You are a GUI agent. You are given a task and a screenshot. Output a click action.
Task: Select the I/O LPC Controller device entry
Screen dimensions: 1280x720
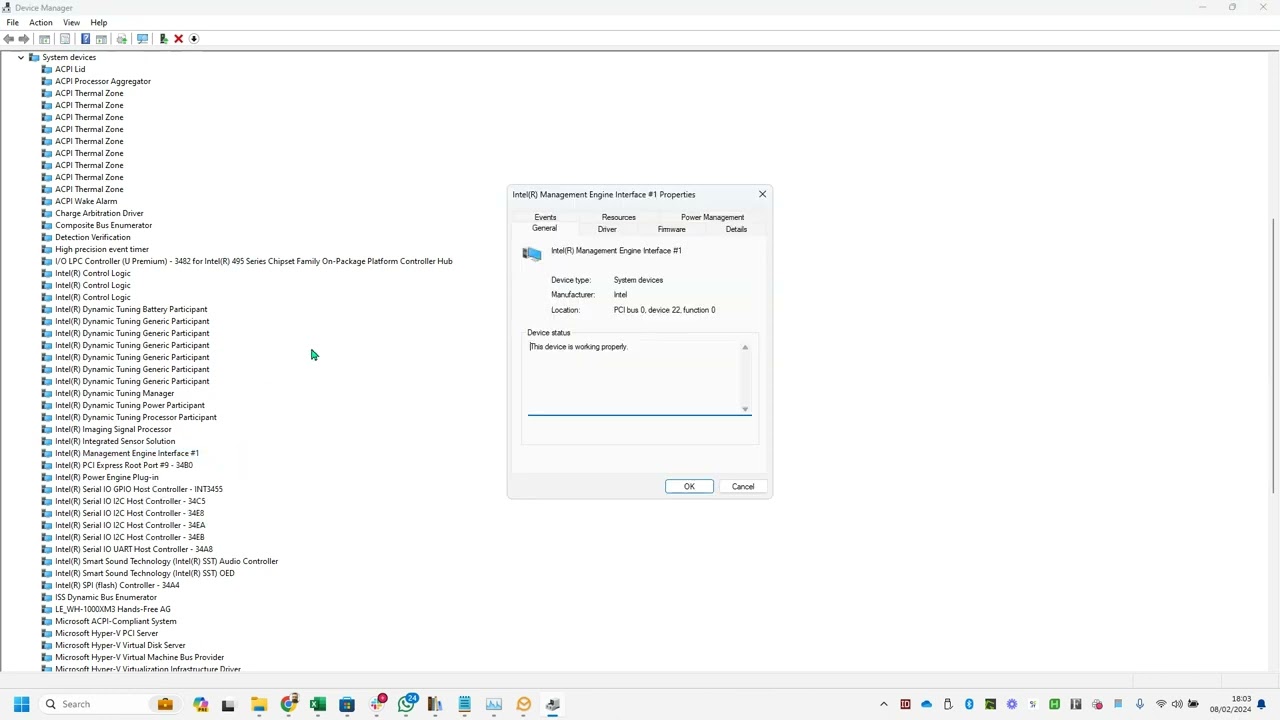tap(254, 261)
